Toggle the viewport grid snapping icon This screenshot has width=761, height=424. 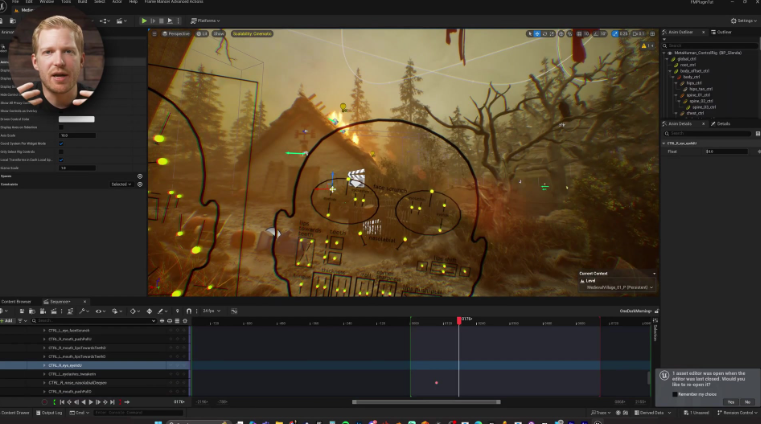point(579,34)
